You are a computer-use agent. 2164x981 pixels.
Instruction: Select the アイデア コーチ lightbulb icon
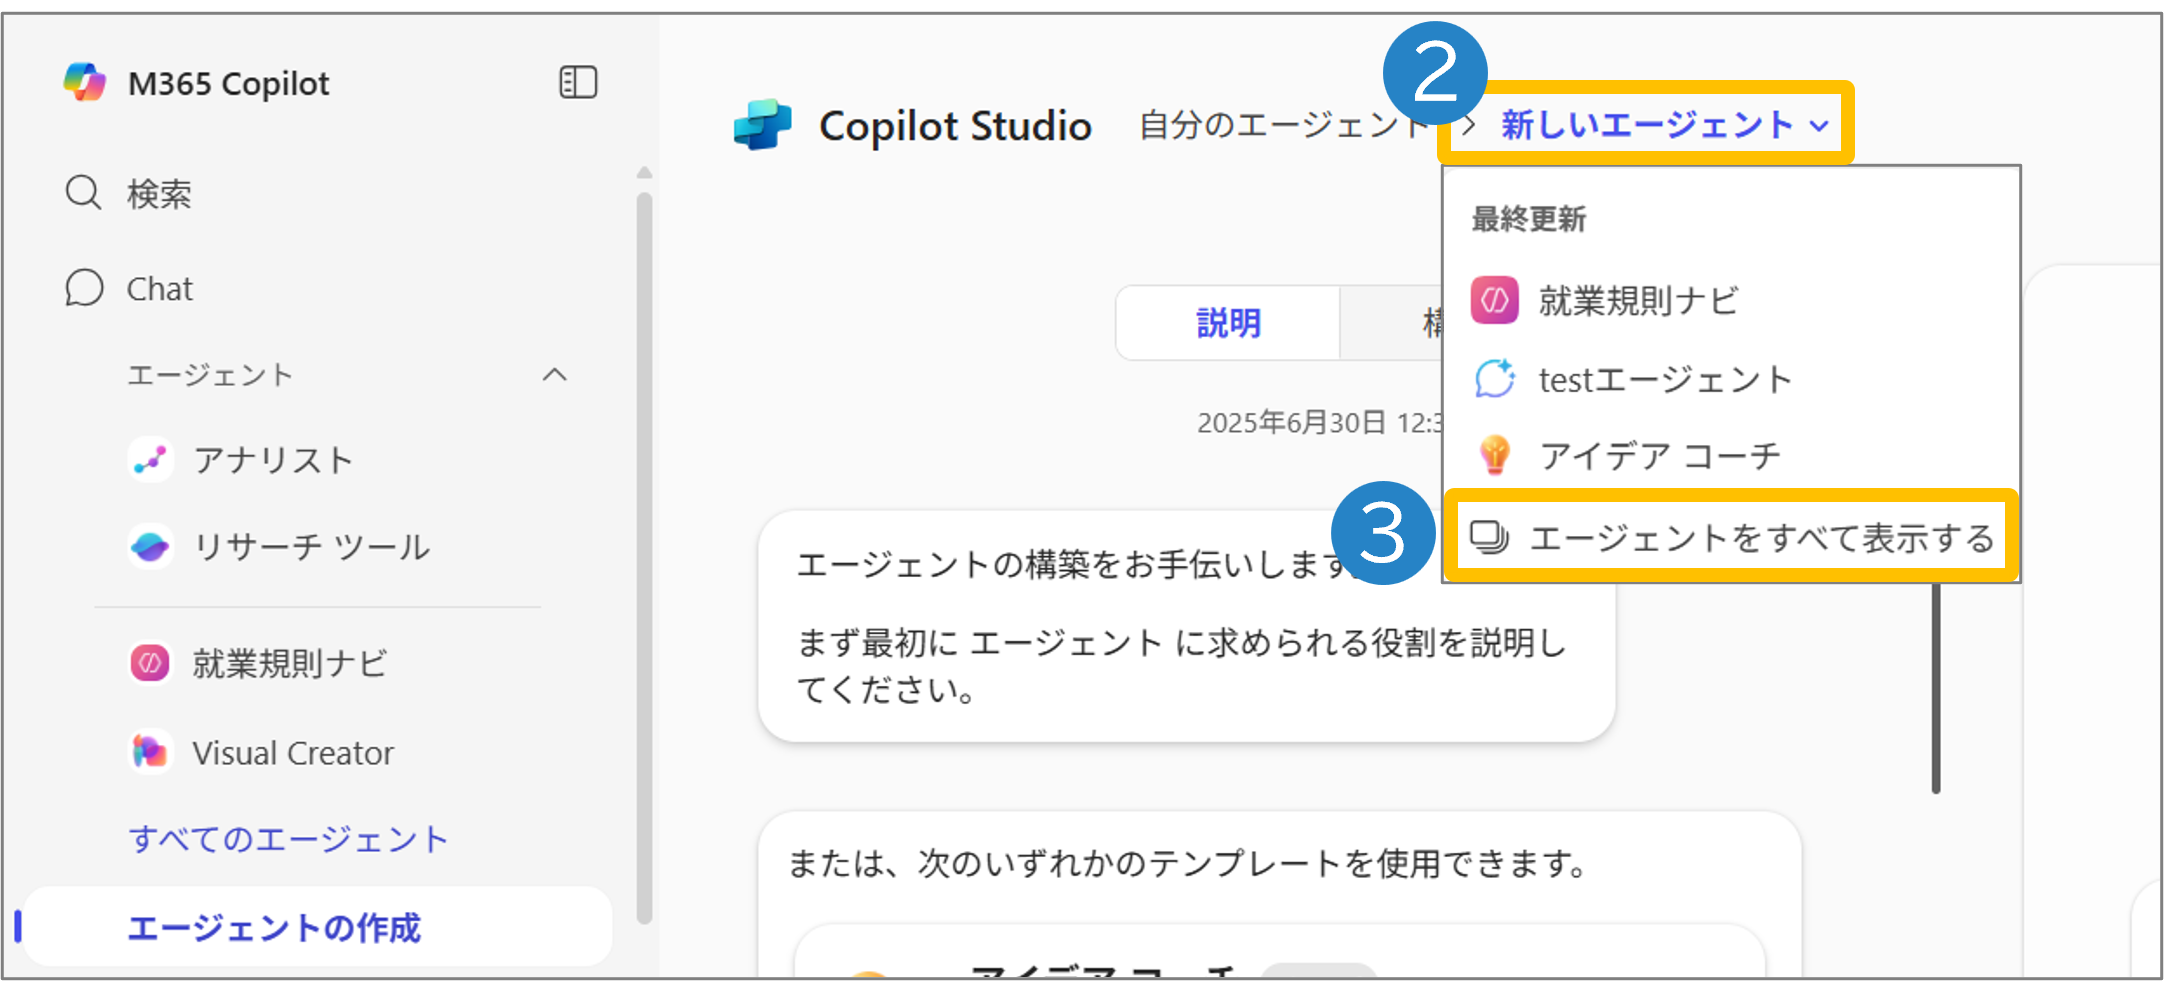1494,455
